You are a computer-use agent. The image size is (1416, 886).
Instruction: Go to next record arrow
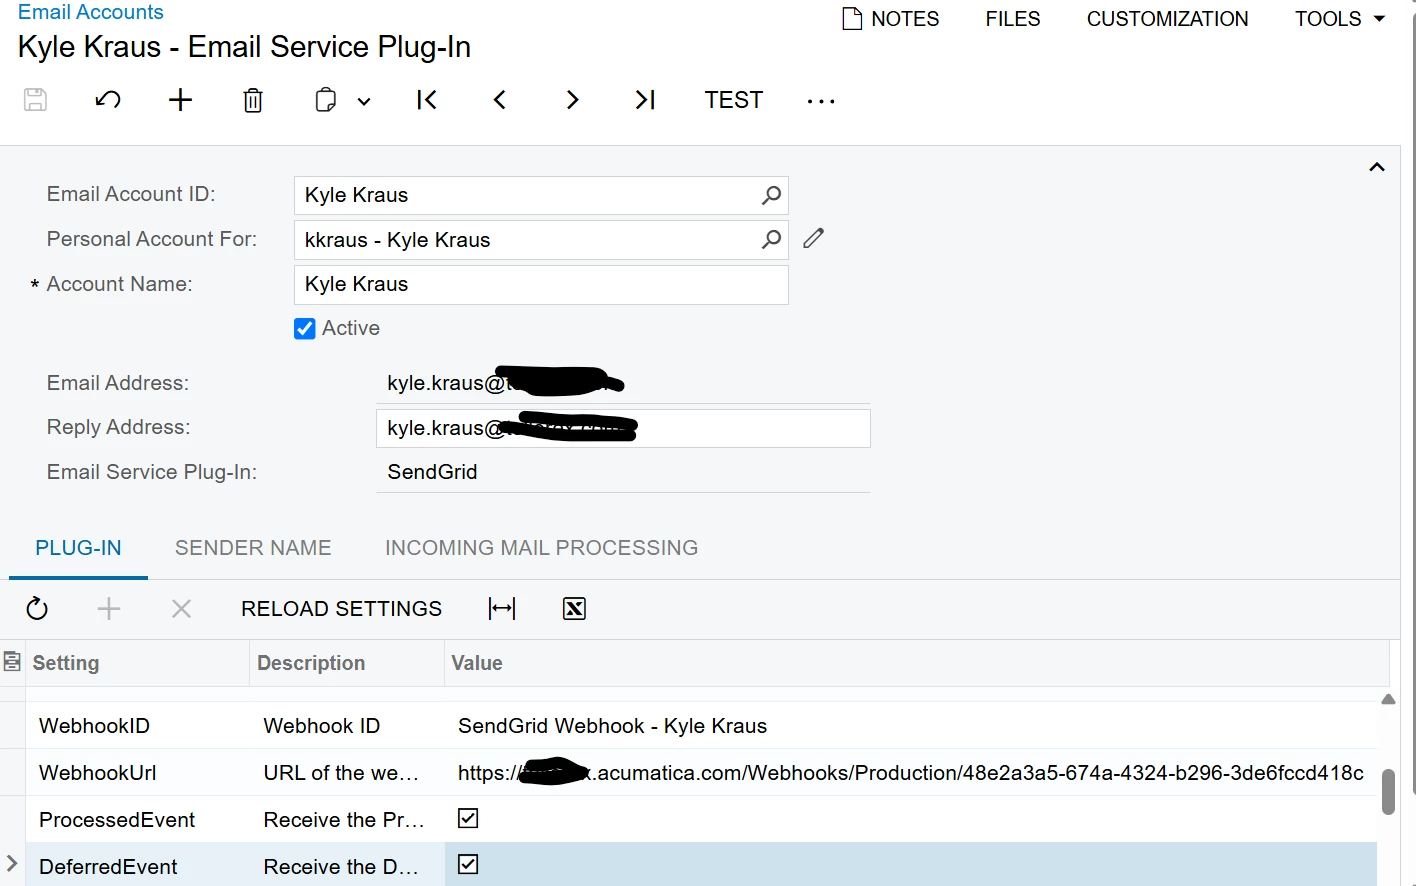click(572, 100)
